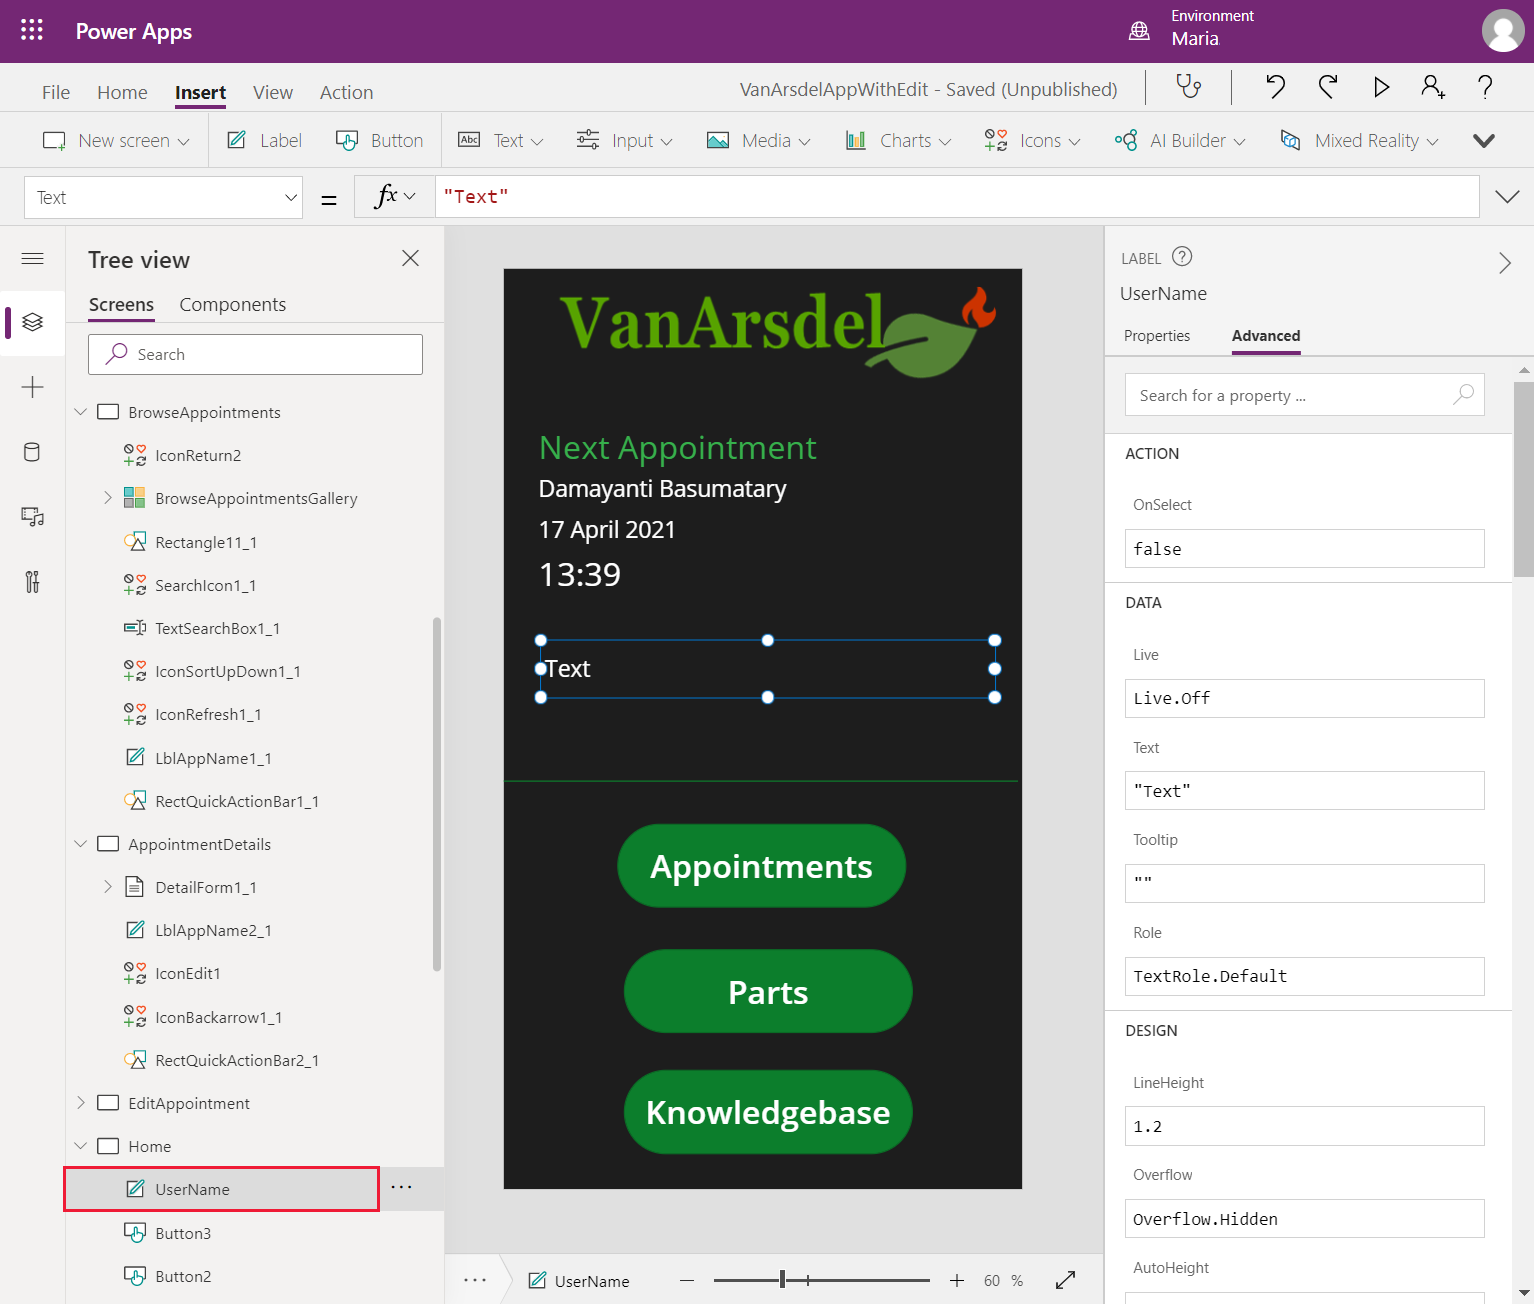
Task: Open the AI Builder dropdown
Action: (1181, 140)
